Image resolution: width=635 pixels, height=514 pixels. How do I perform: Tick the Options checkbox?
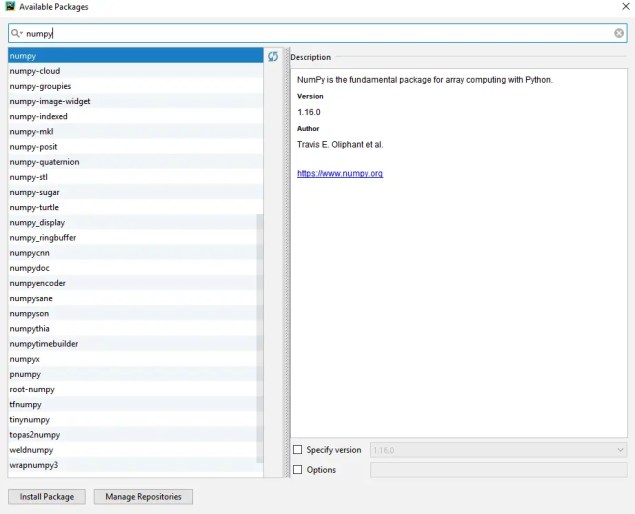(297, 470)
